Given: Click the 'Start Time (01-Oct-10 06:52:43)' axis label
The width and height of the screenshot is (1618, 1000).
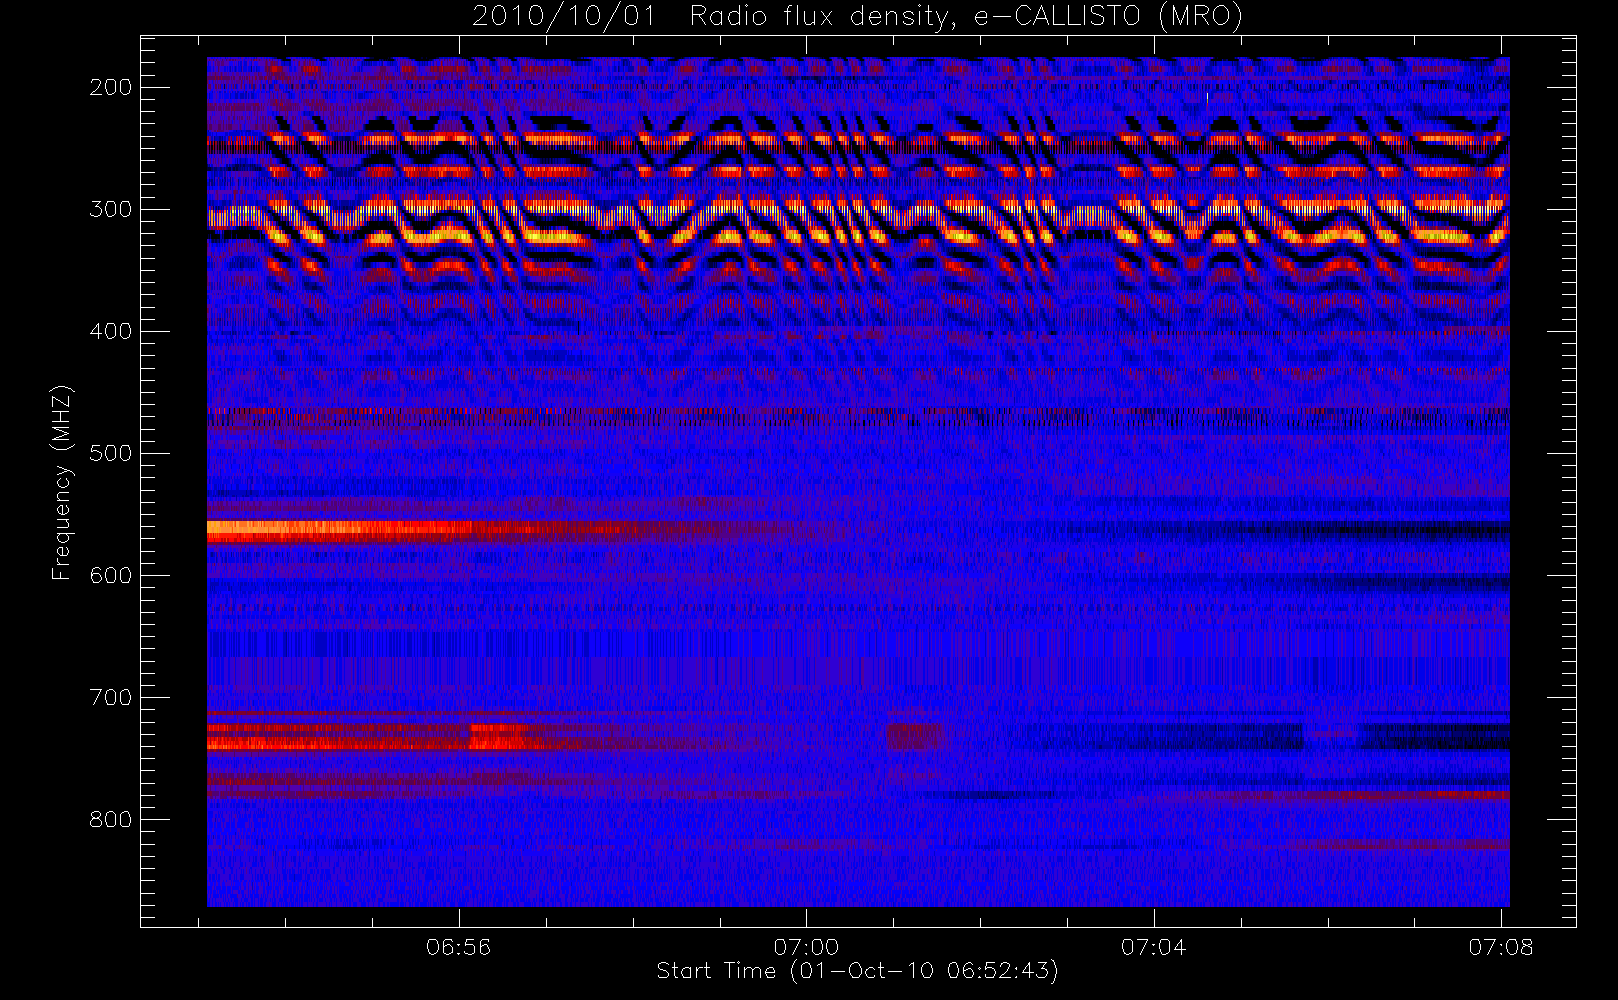Looking at the screenshot, I should (857, 971).
